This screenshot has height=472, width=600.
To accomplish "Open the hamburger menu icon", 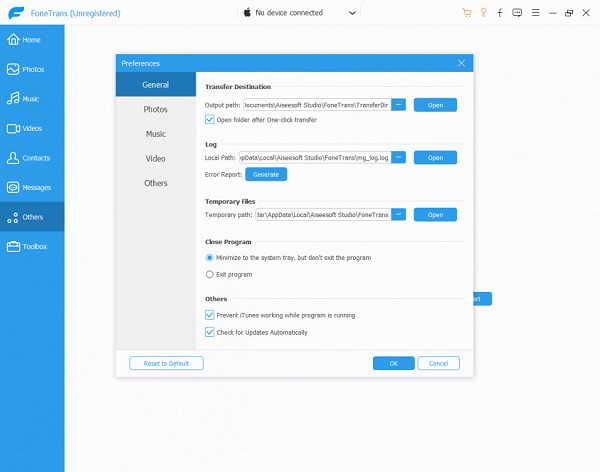I will tap(536, 13).
